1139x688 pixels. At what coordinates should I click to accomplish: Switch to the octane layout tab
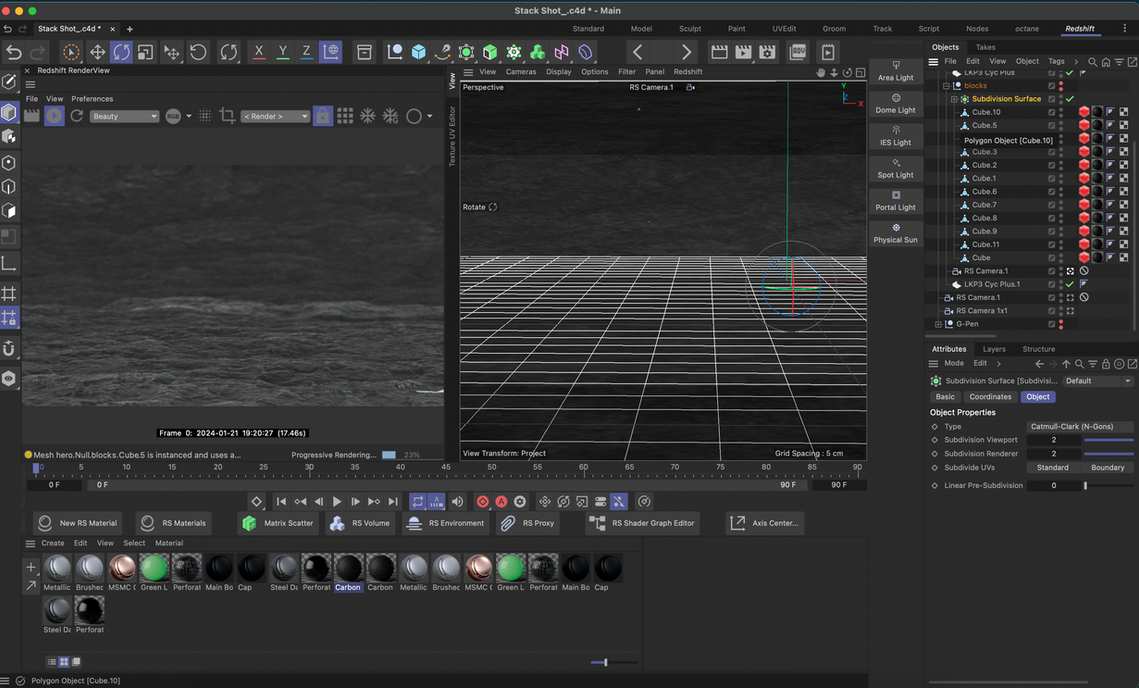[1026, 29]
